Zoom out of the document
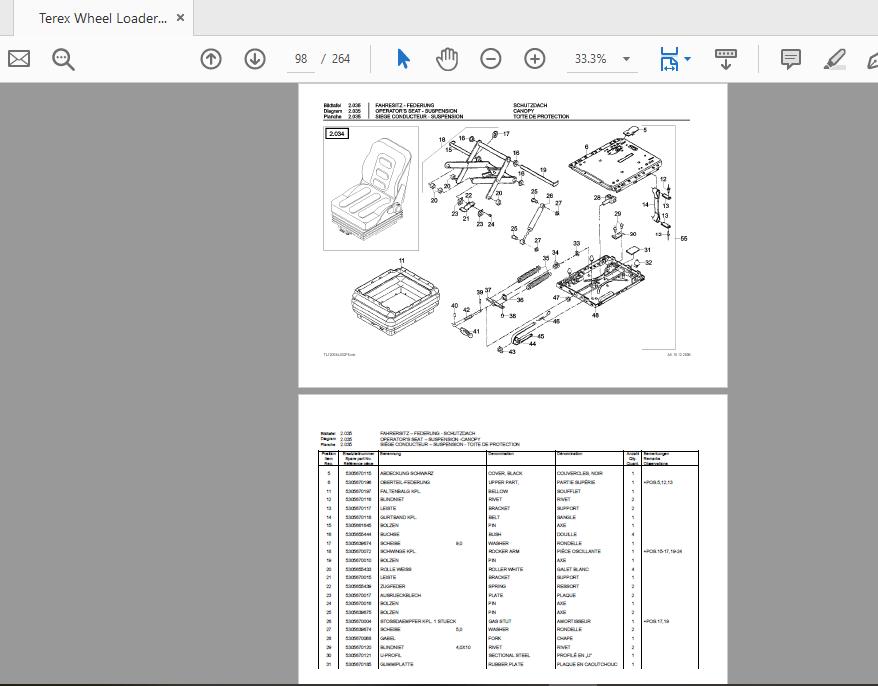Image resolution: width=878 pixels, height=686 pixels. point(489,59)
